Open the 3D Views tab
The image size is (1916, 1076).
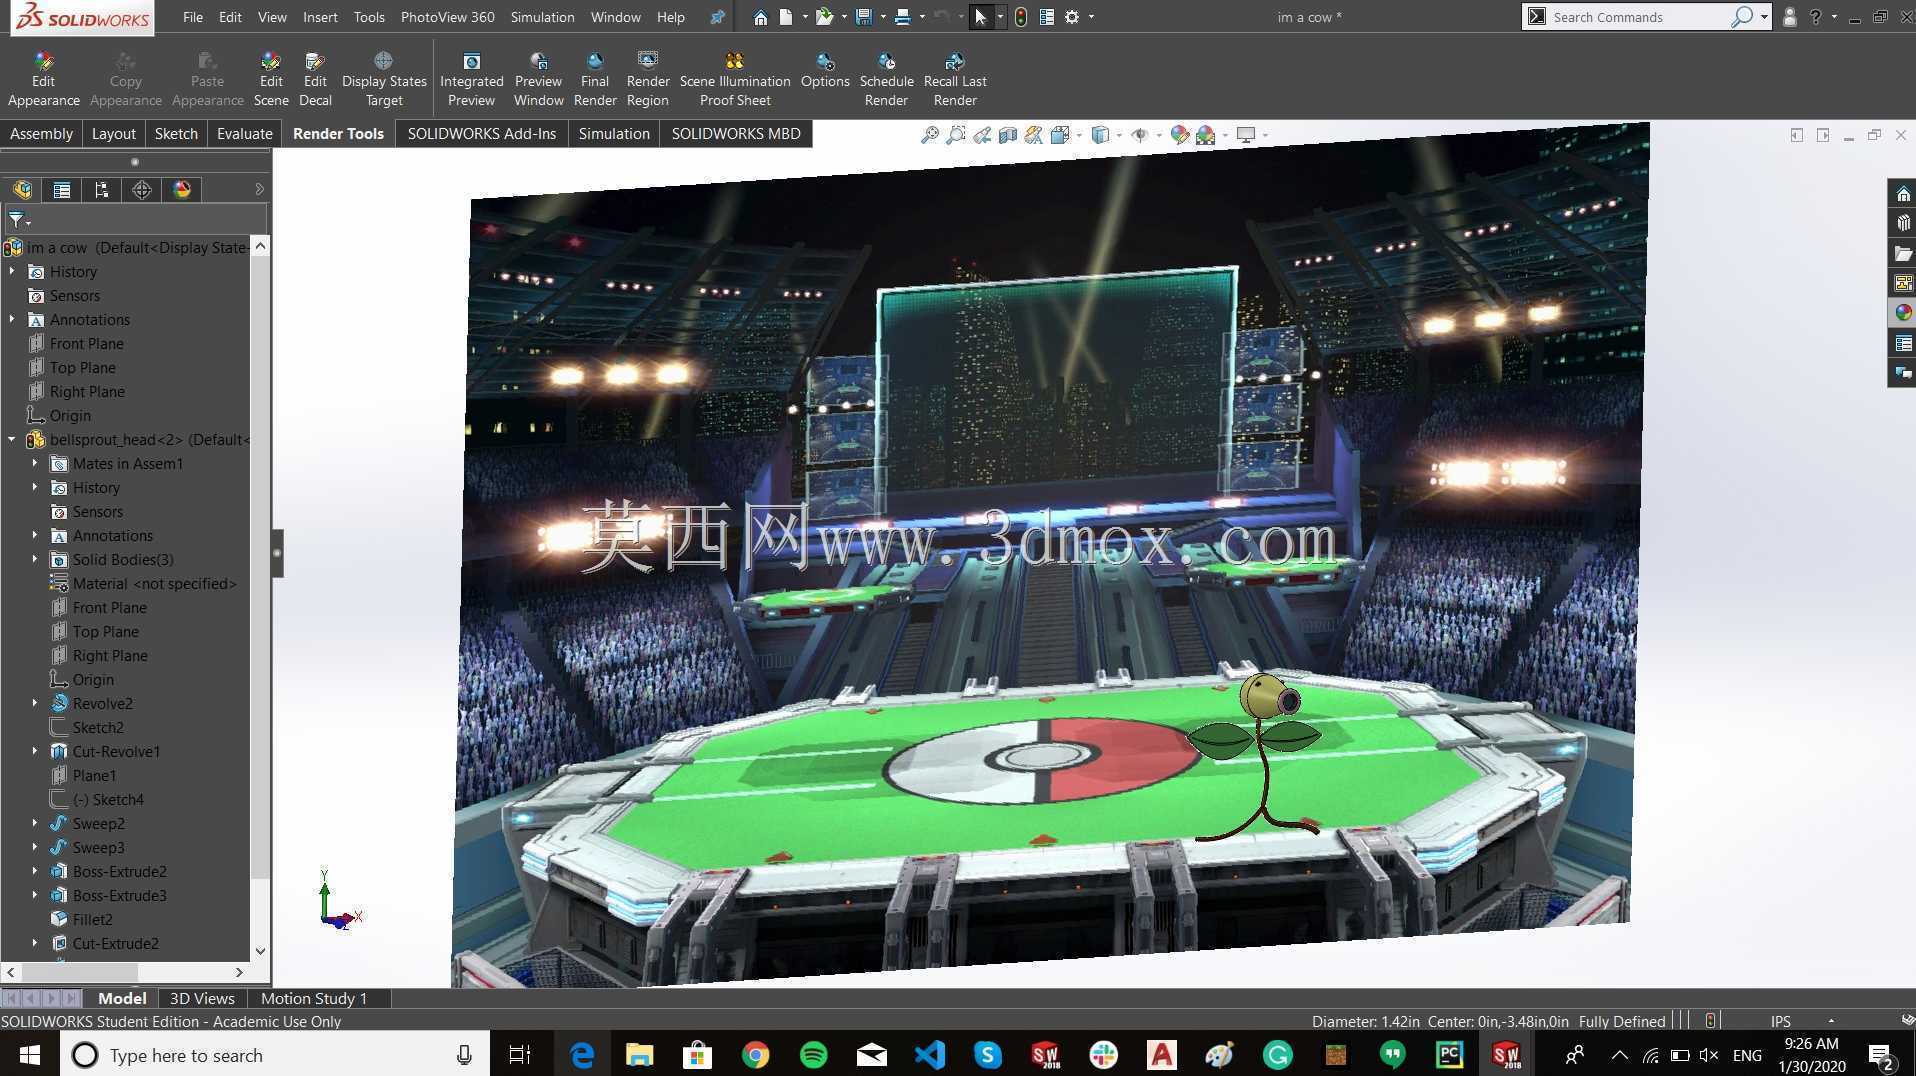tap(202, 998)
